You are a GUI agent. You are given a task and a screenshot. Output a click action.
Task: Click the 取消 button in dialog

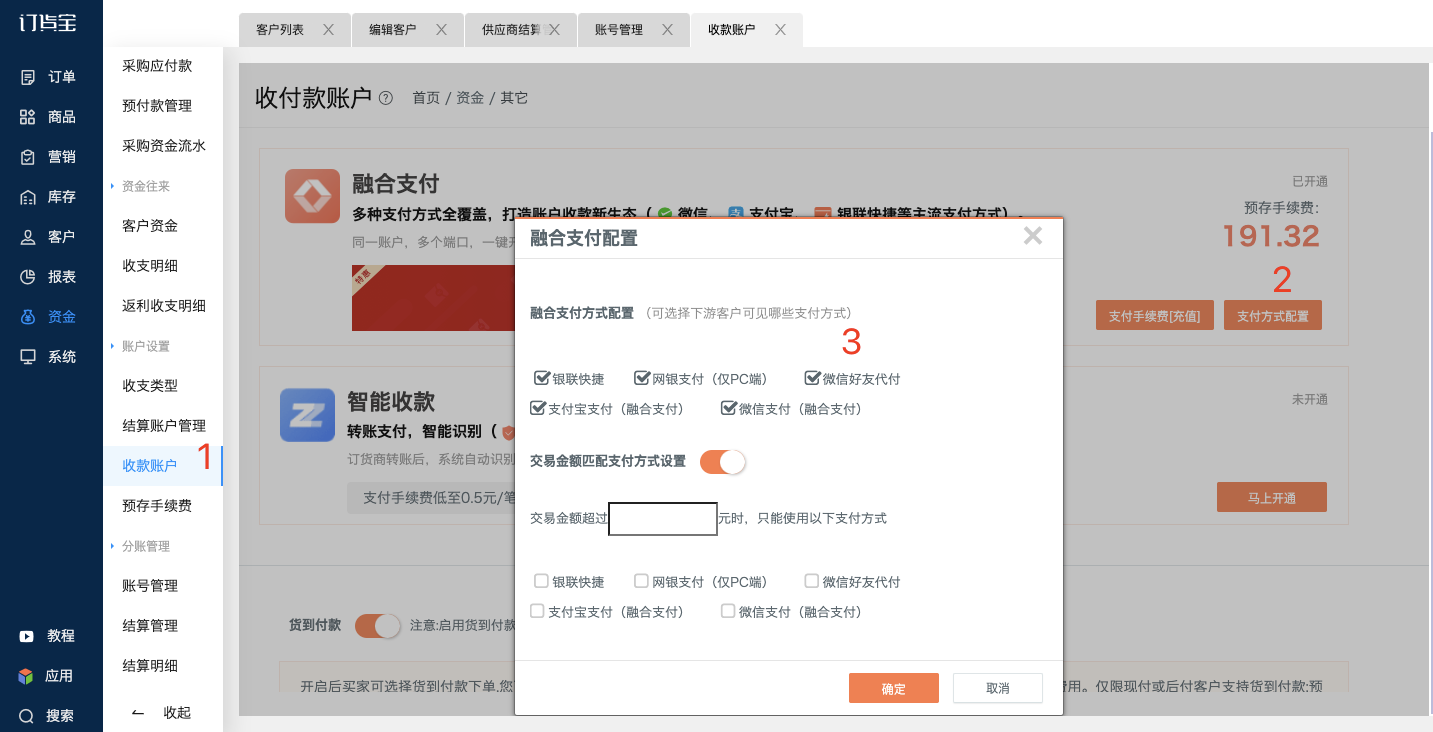coord(998,688)
